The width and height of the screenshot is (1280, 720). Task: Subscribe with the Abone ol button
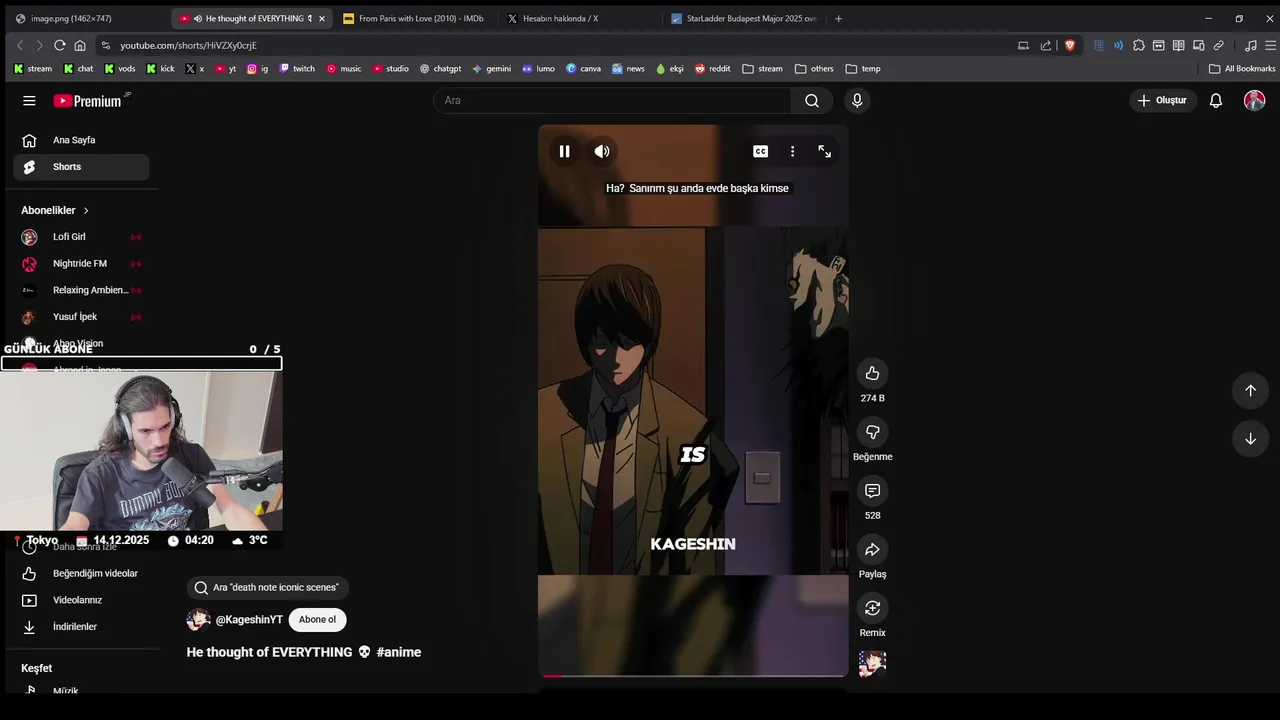coord(317,620)
